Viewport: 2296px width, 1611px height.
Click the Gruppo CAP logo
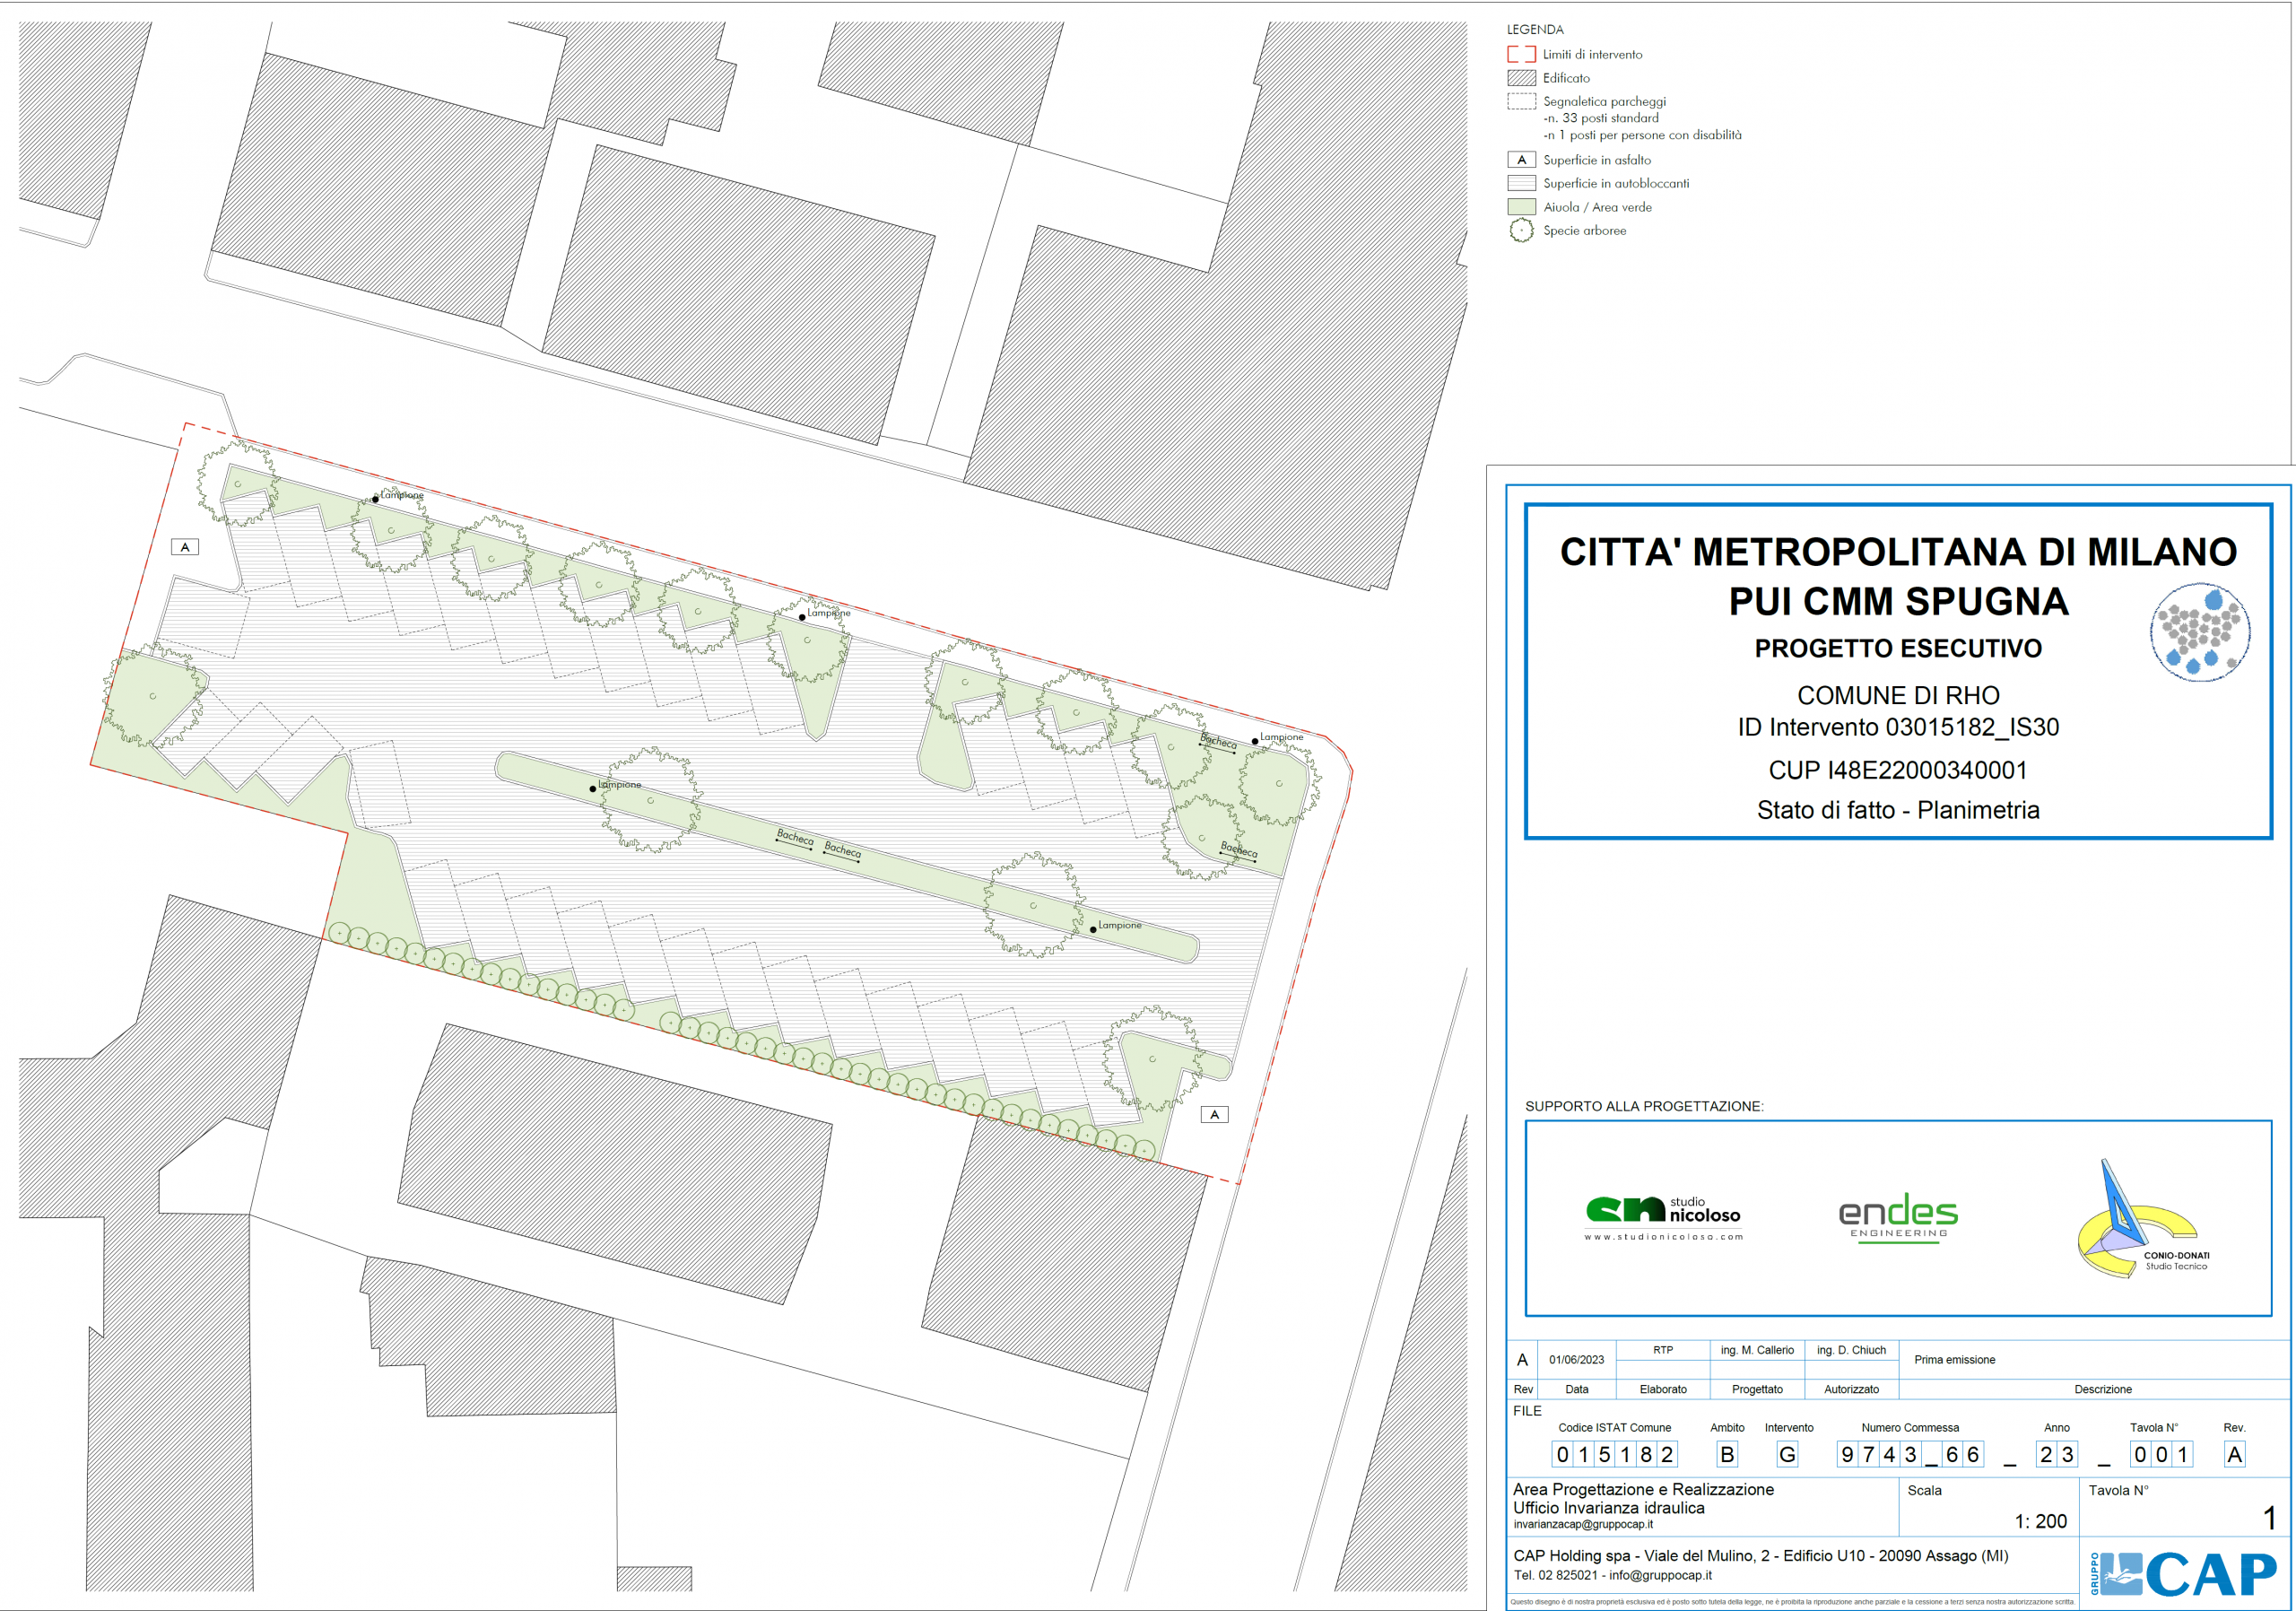point(2184,1575)
